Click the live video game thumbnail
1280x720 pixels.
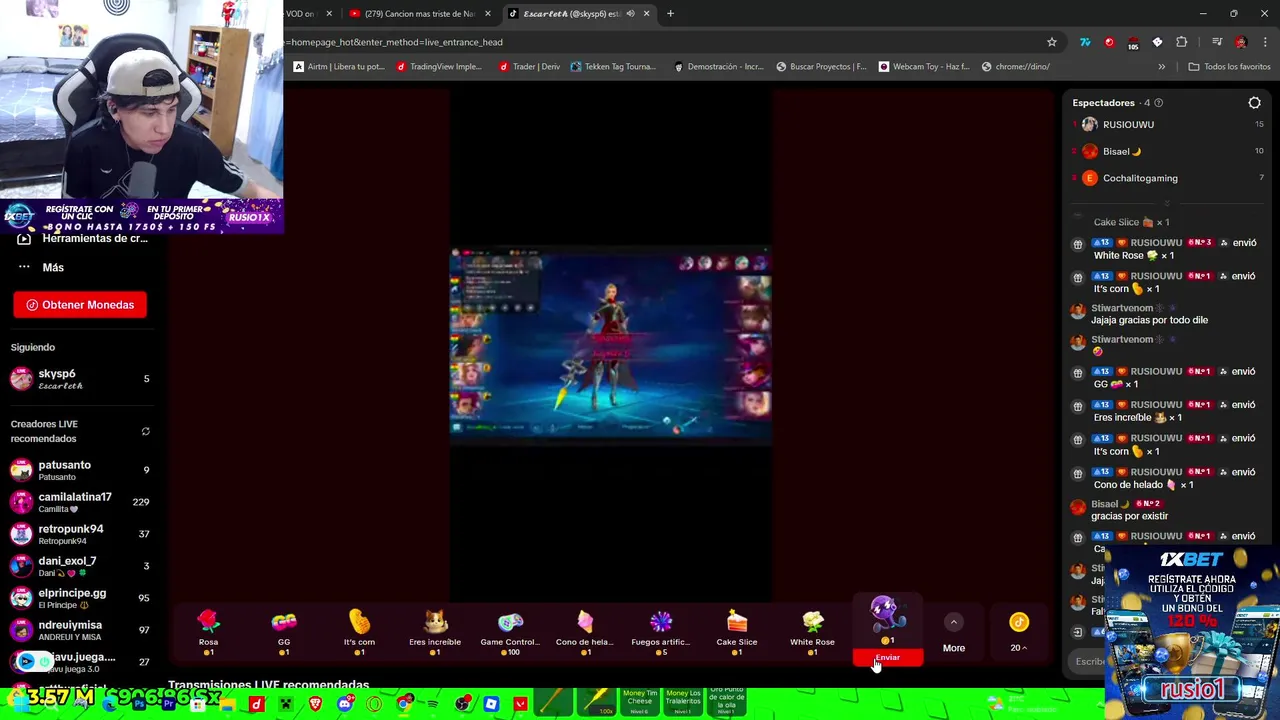pos(610,345)
